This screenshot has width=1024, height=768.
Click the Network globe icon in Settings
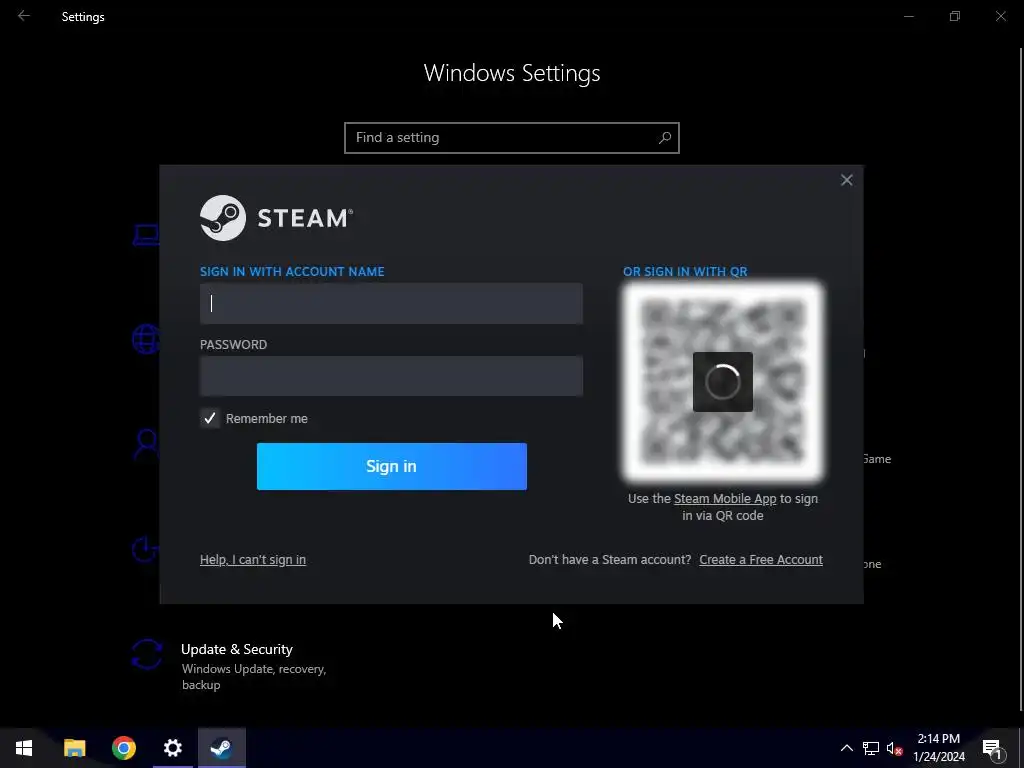(146, 339)
